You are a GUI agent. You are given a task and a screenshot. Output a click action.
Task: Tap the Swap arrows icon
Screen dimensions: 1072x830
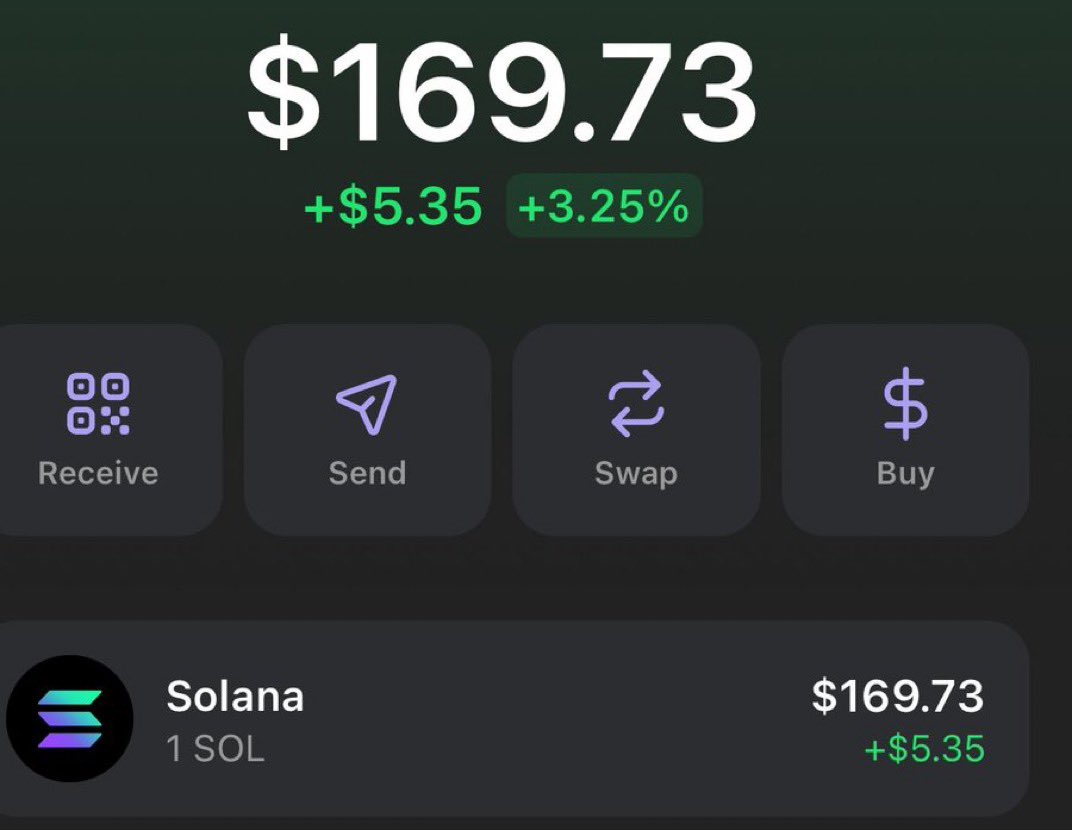coord(636,403)
